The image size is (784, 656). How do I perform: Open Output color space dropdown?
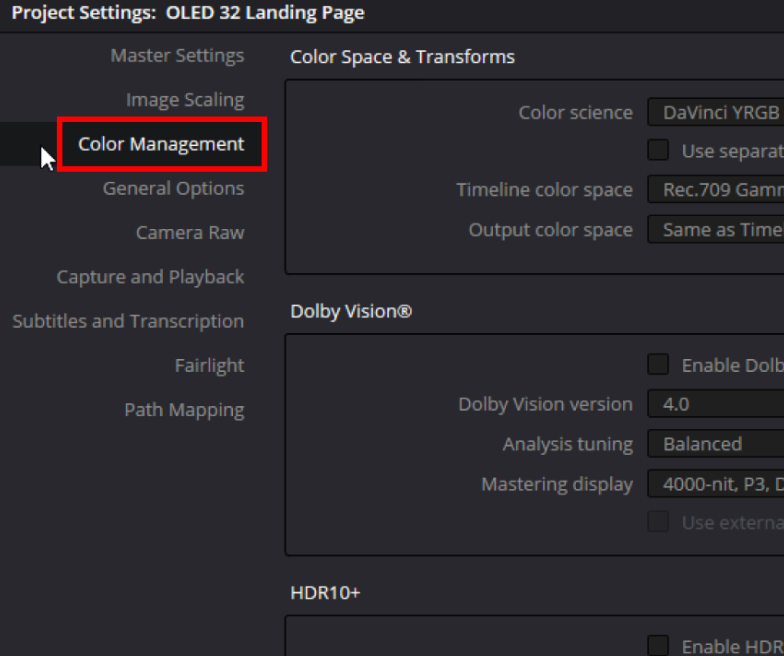(715, 230)
